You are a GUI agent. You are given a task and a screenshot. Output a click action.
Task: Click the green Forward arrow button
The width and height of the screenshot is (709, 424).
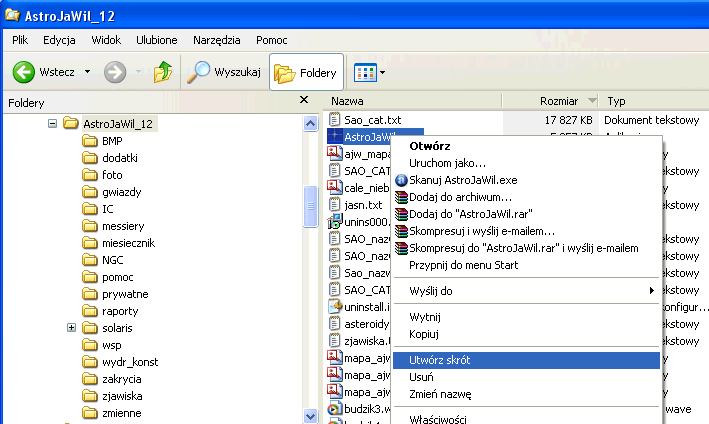pyautogui.click(x=115, y=72)
